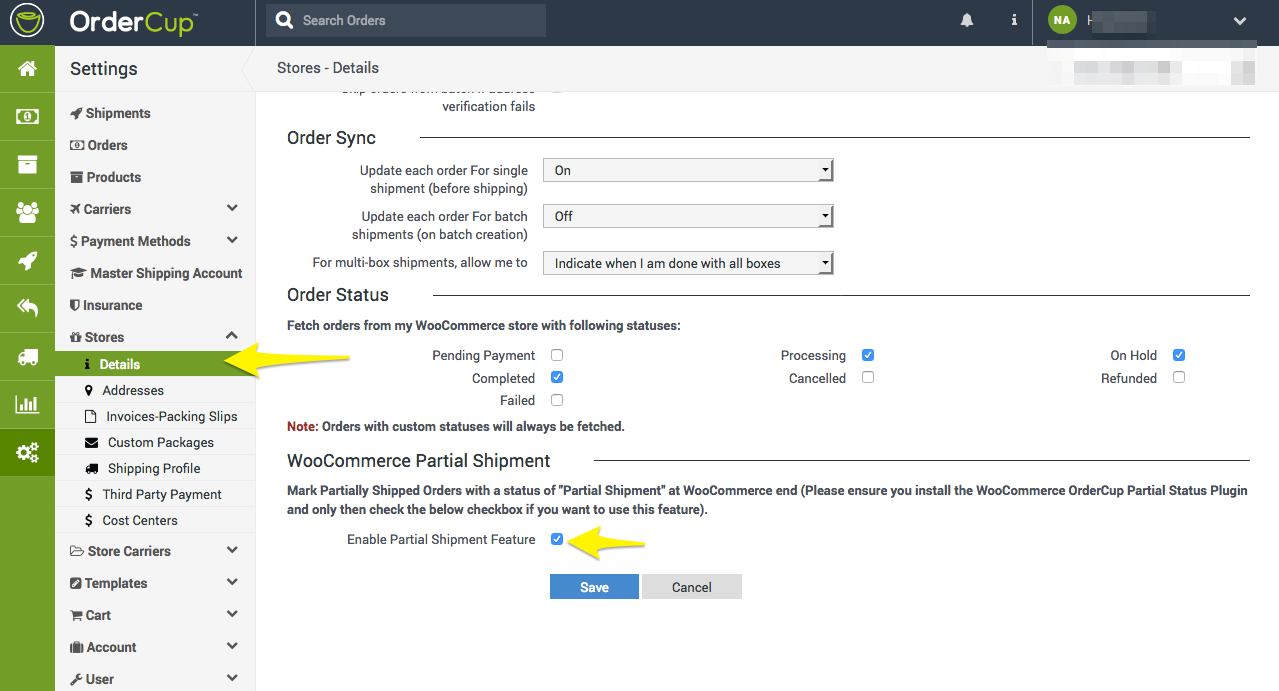Select Shipping Profile under Stores
Screen dimensions: 1279x691
pyautogui.click(x=143, y=468)
